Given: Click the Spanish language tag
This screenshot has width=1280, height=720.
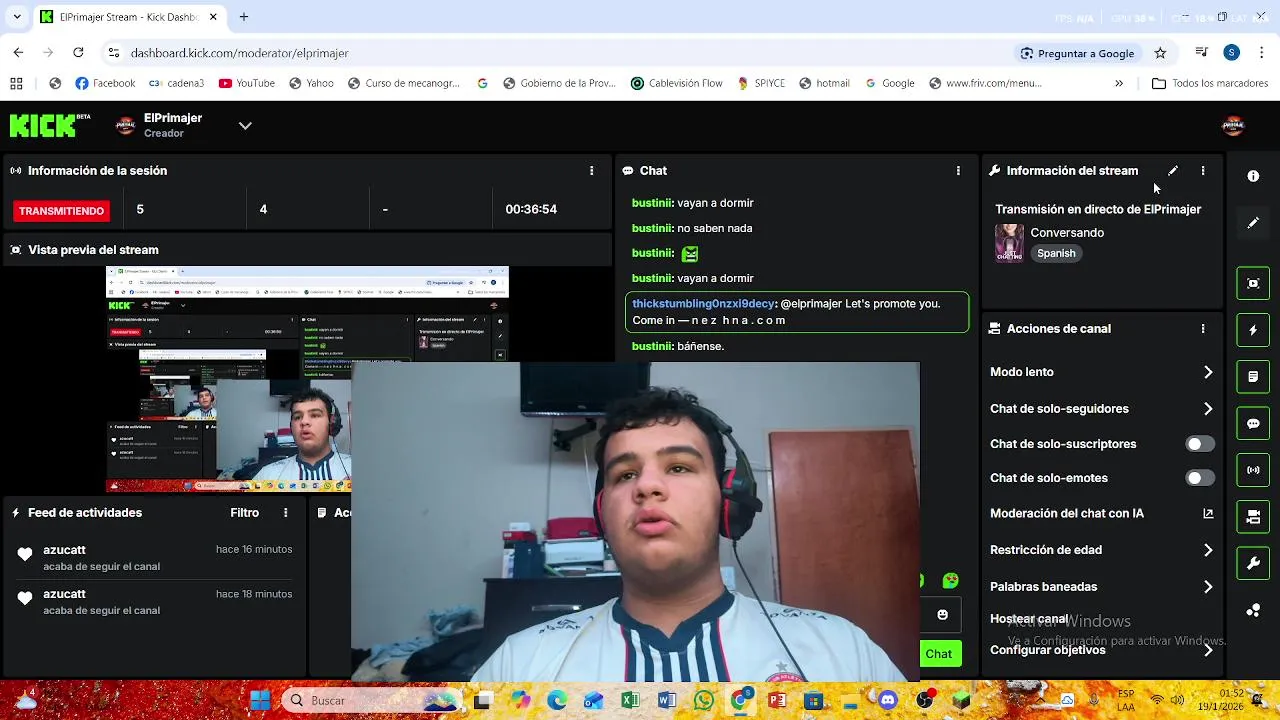Looking at the screenshot, I should pos(1056,254).
